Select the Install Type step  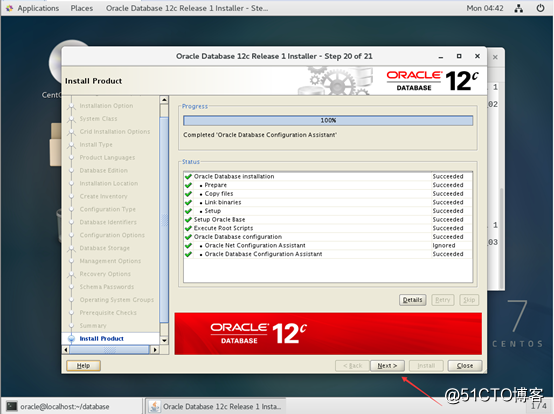point(96,144)
